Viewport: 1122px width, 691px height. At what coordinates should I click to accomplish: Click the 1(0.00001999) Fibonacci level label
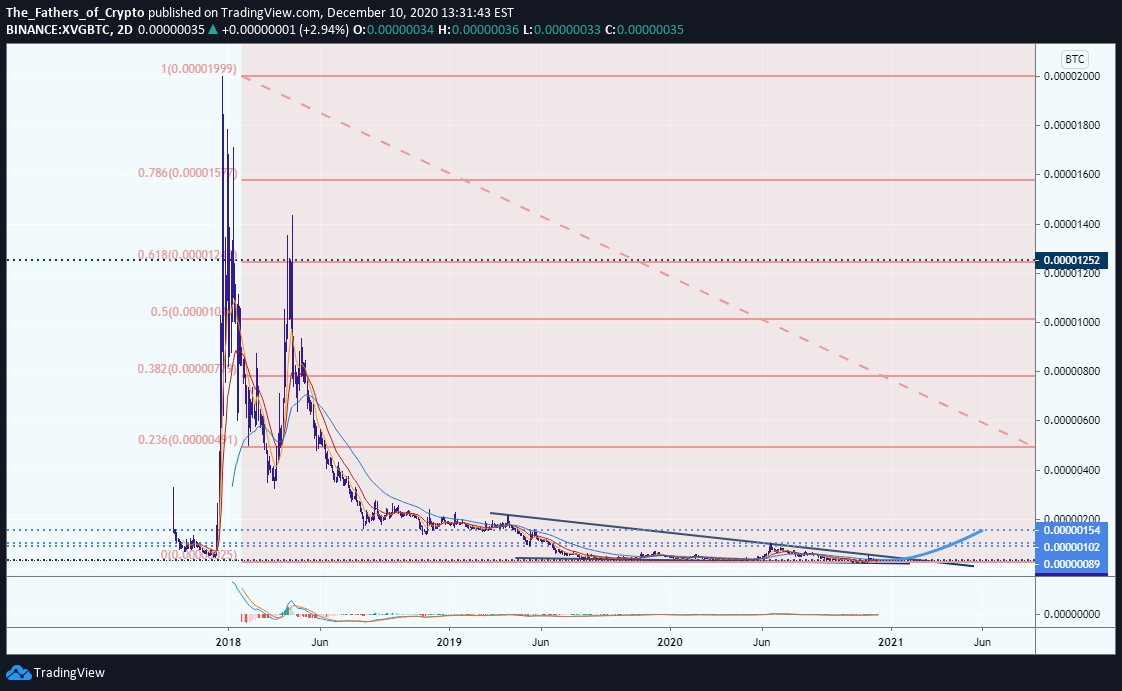[x=199, y=69]
